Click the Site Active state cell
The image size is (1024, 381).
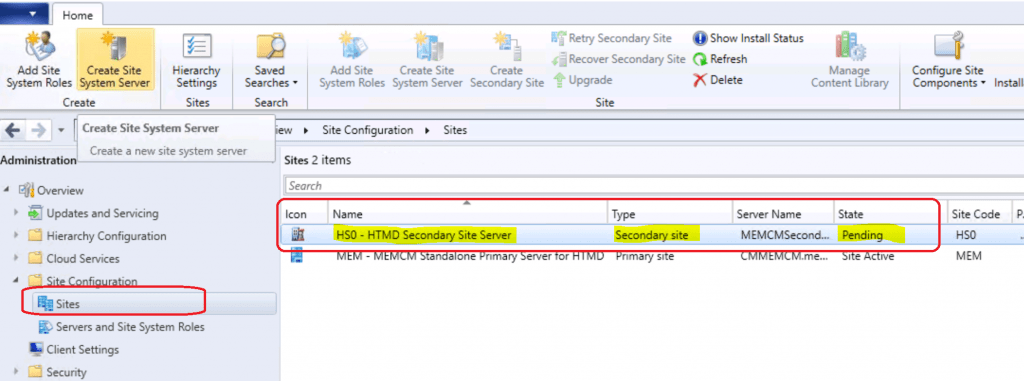[x=868, y=256]
